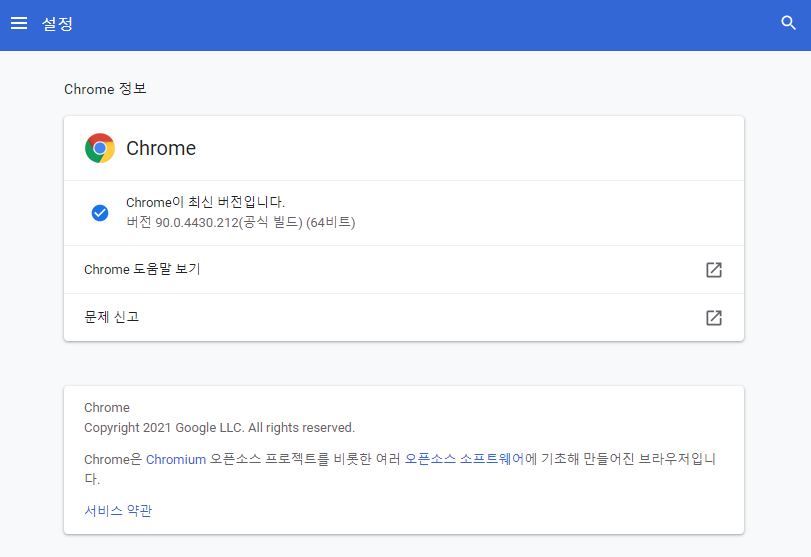Click the search settings magnifier icon
Screen dimensions: 811x557
pyautogui.click(x=788, y=23)
